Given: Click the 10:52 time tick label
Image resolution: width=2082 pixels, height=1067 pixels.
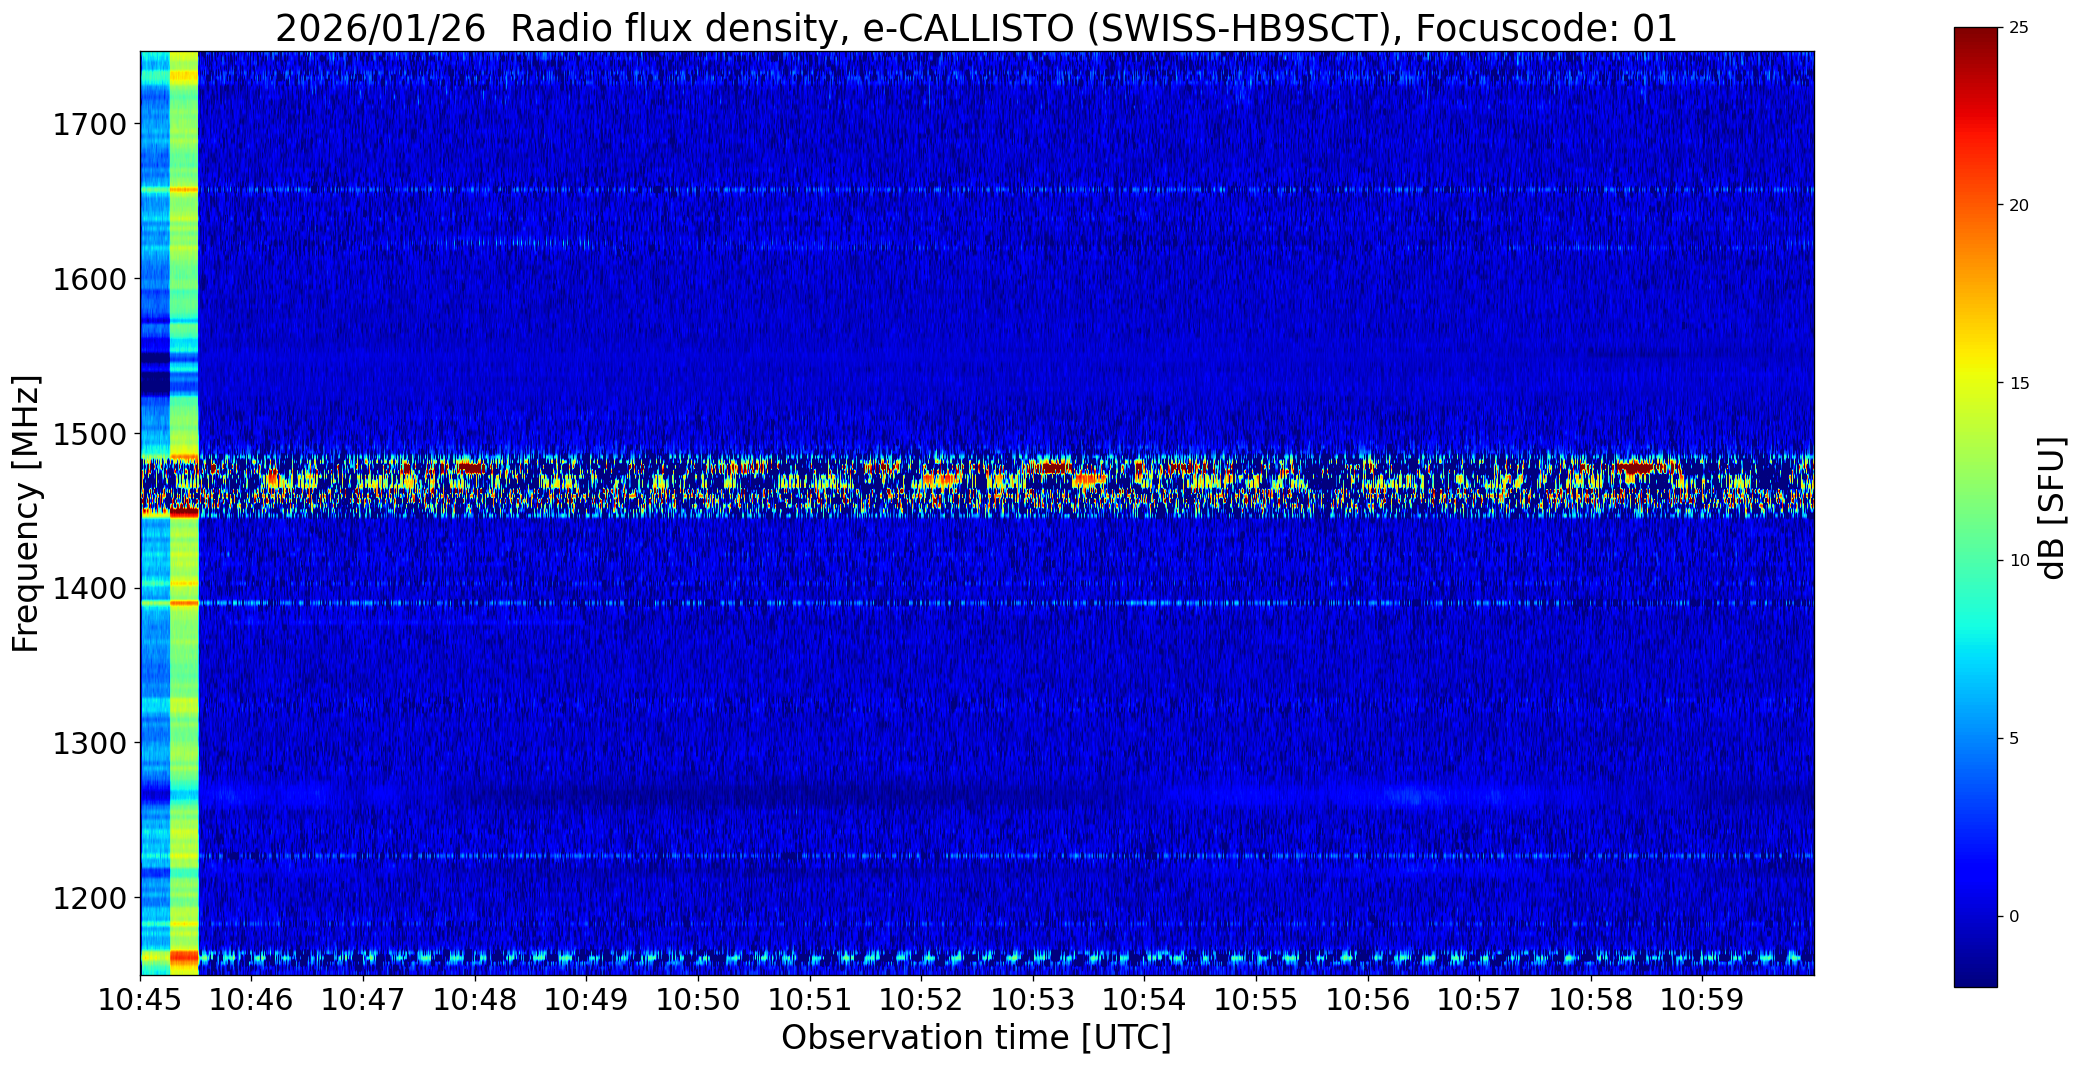Looking at the screenshot, I should tap(921, 999).
